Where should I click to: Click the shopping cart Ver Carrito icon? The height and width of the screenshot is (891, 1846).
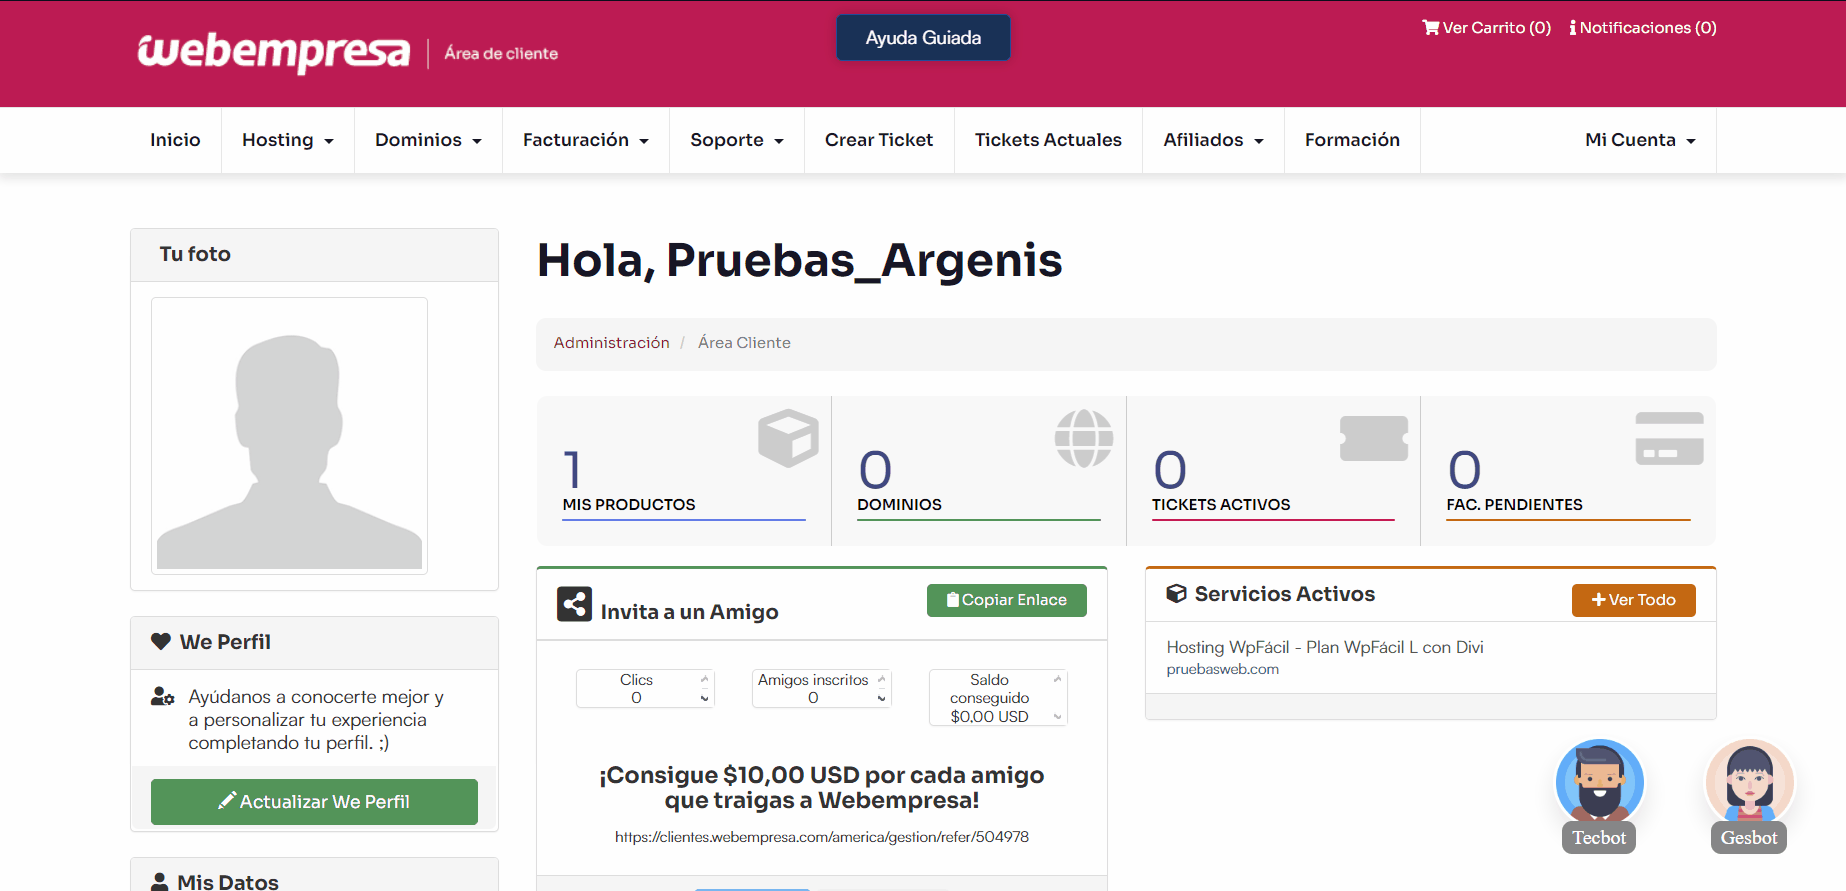(1431, 28)
